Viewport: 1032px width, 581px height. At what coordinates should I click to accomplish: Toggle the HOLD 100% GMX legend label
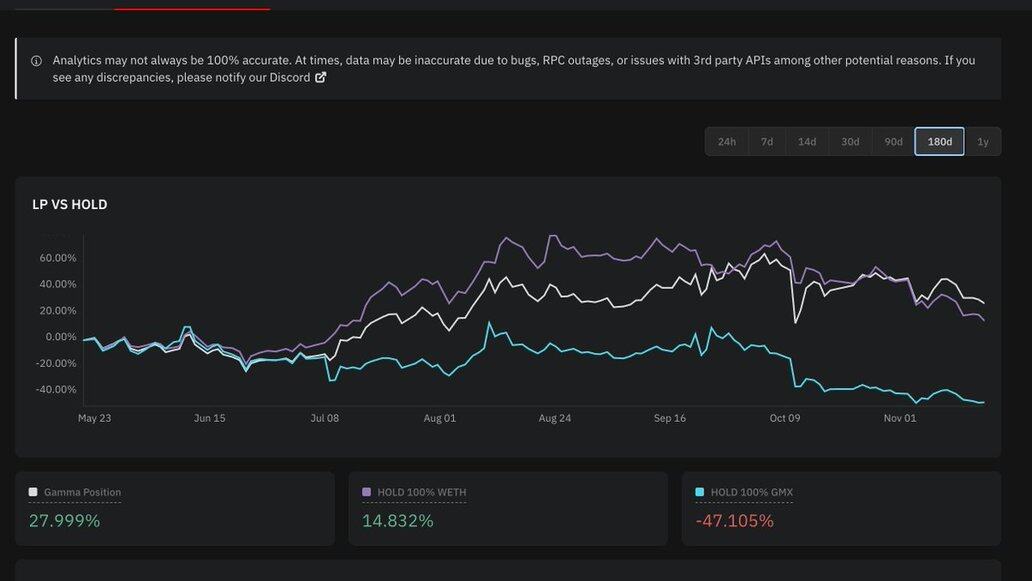click(751, 492)
